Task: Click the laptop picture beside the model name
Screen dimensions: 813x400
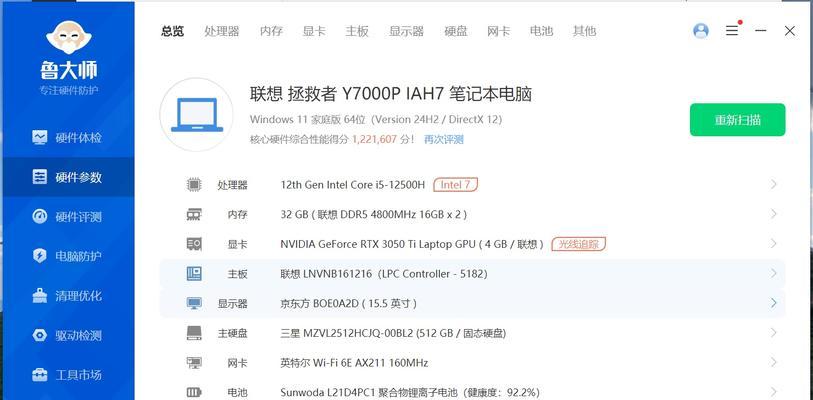Action: coord(197,115)
